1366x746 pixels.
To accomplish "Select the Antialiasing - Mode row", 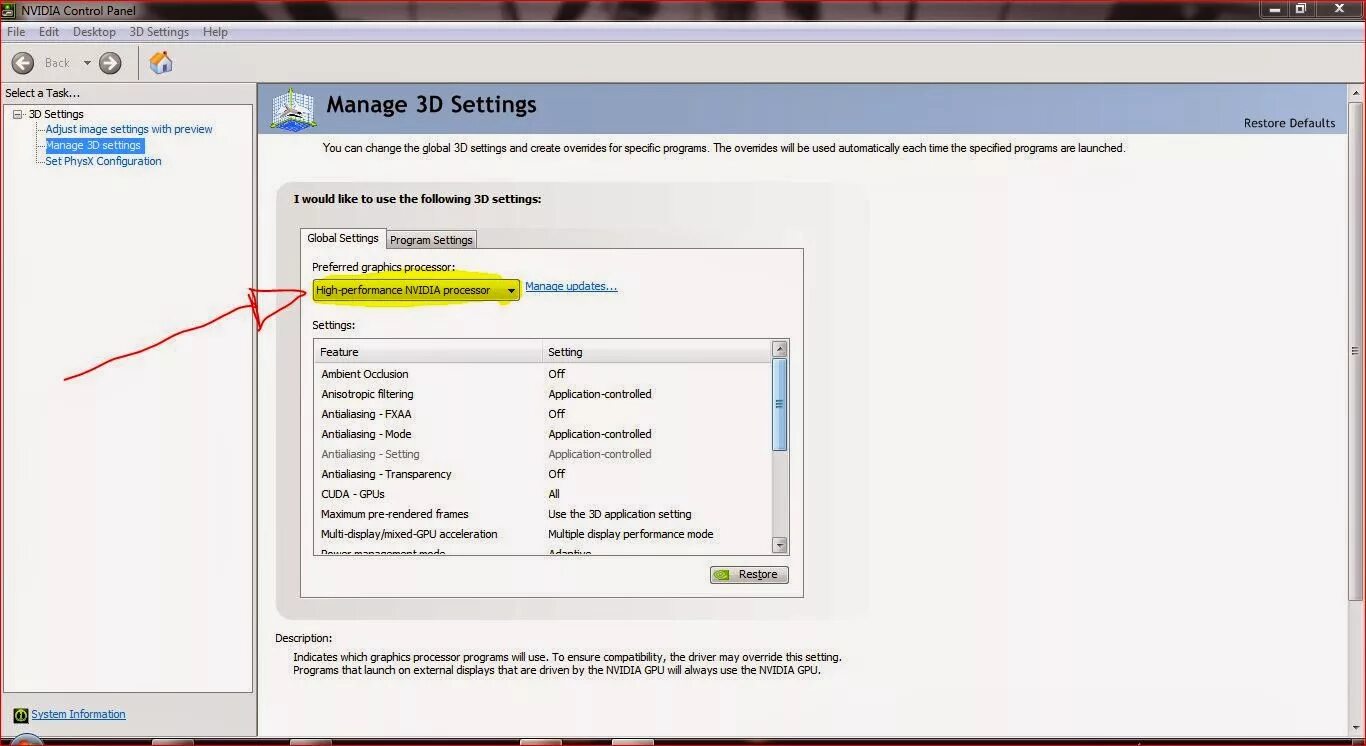I will [542, 434].
